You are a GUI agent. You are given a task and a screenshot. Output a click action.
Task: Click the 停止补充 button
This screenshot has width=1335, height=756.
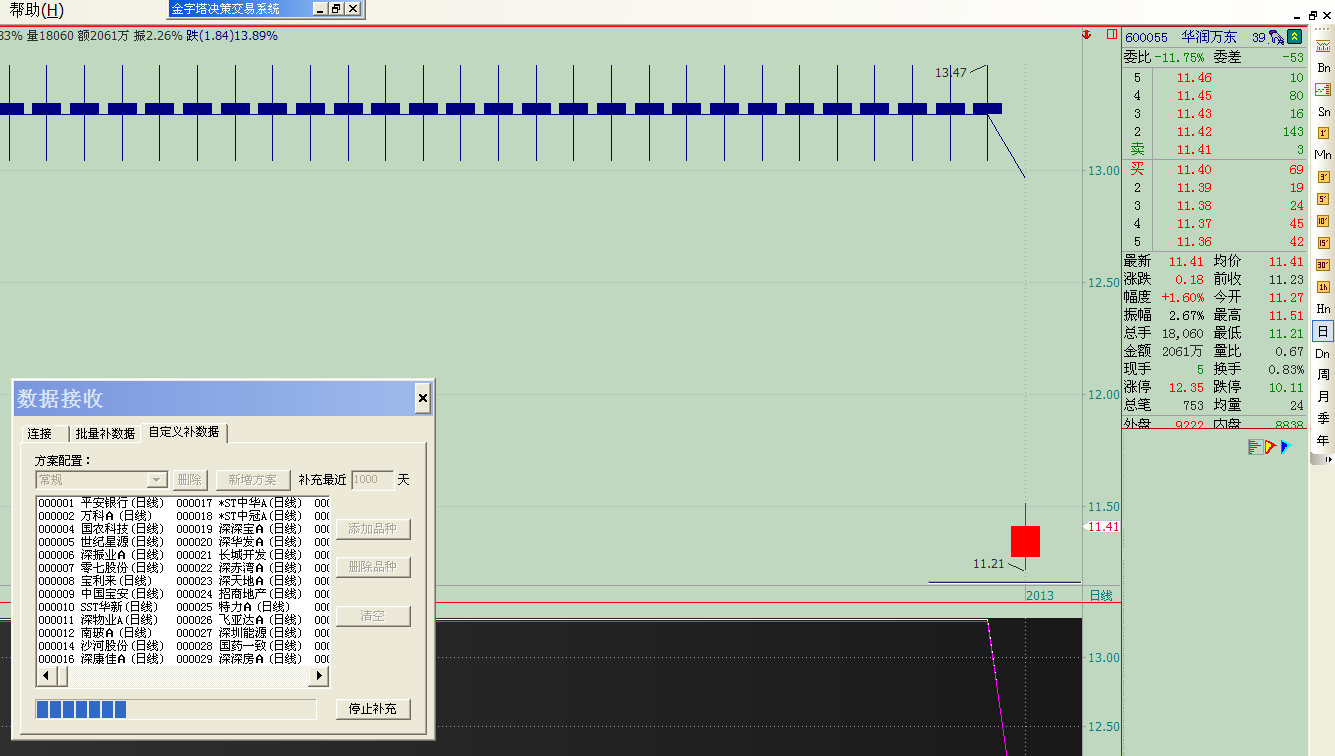372,709
